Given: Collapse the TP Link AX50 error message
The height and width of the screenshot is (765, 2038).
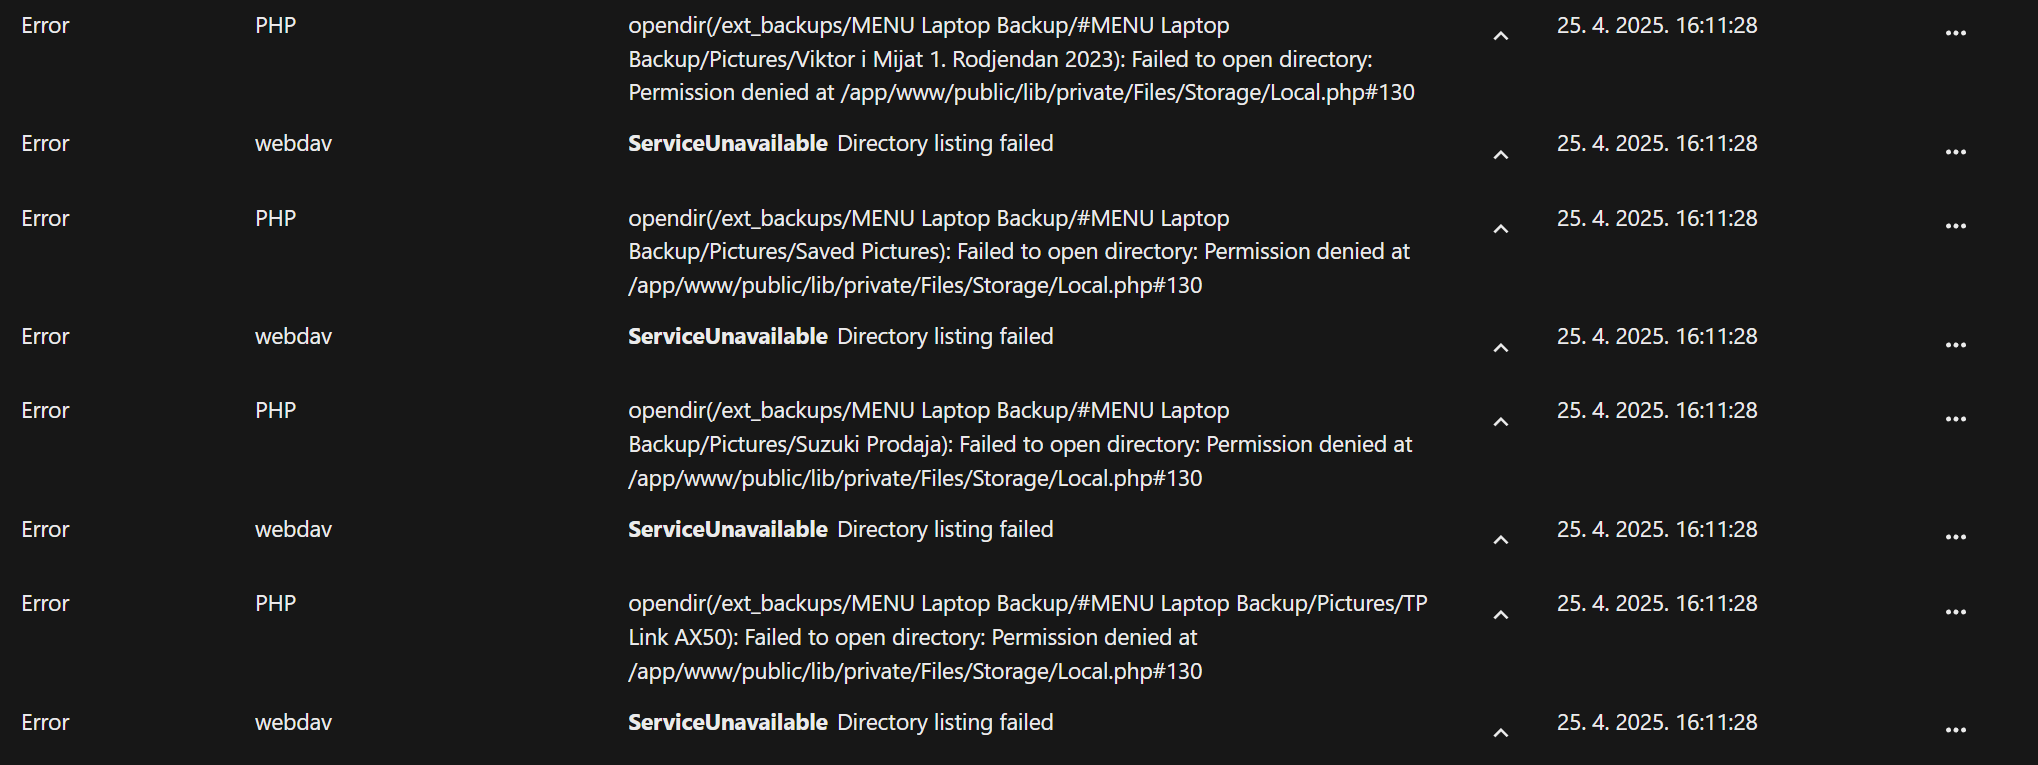Looking at the screenshot, I should (1500, 615).
